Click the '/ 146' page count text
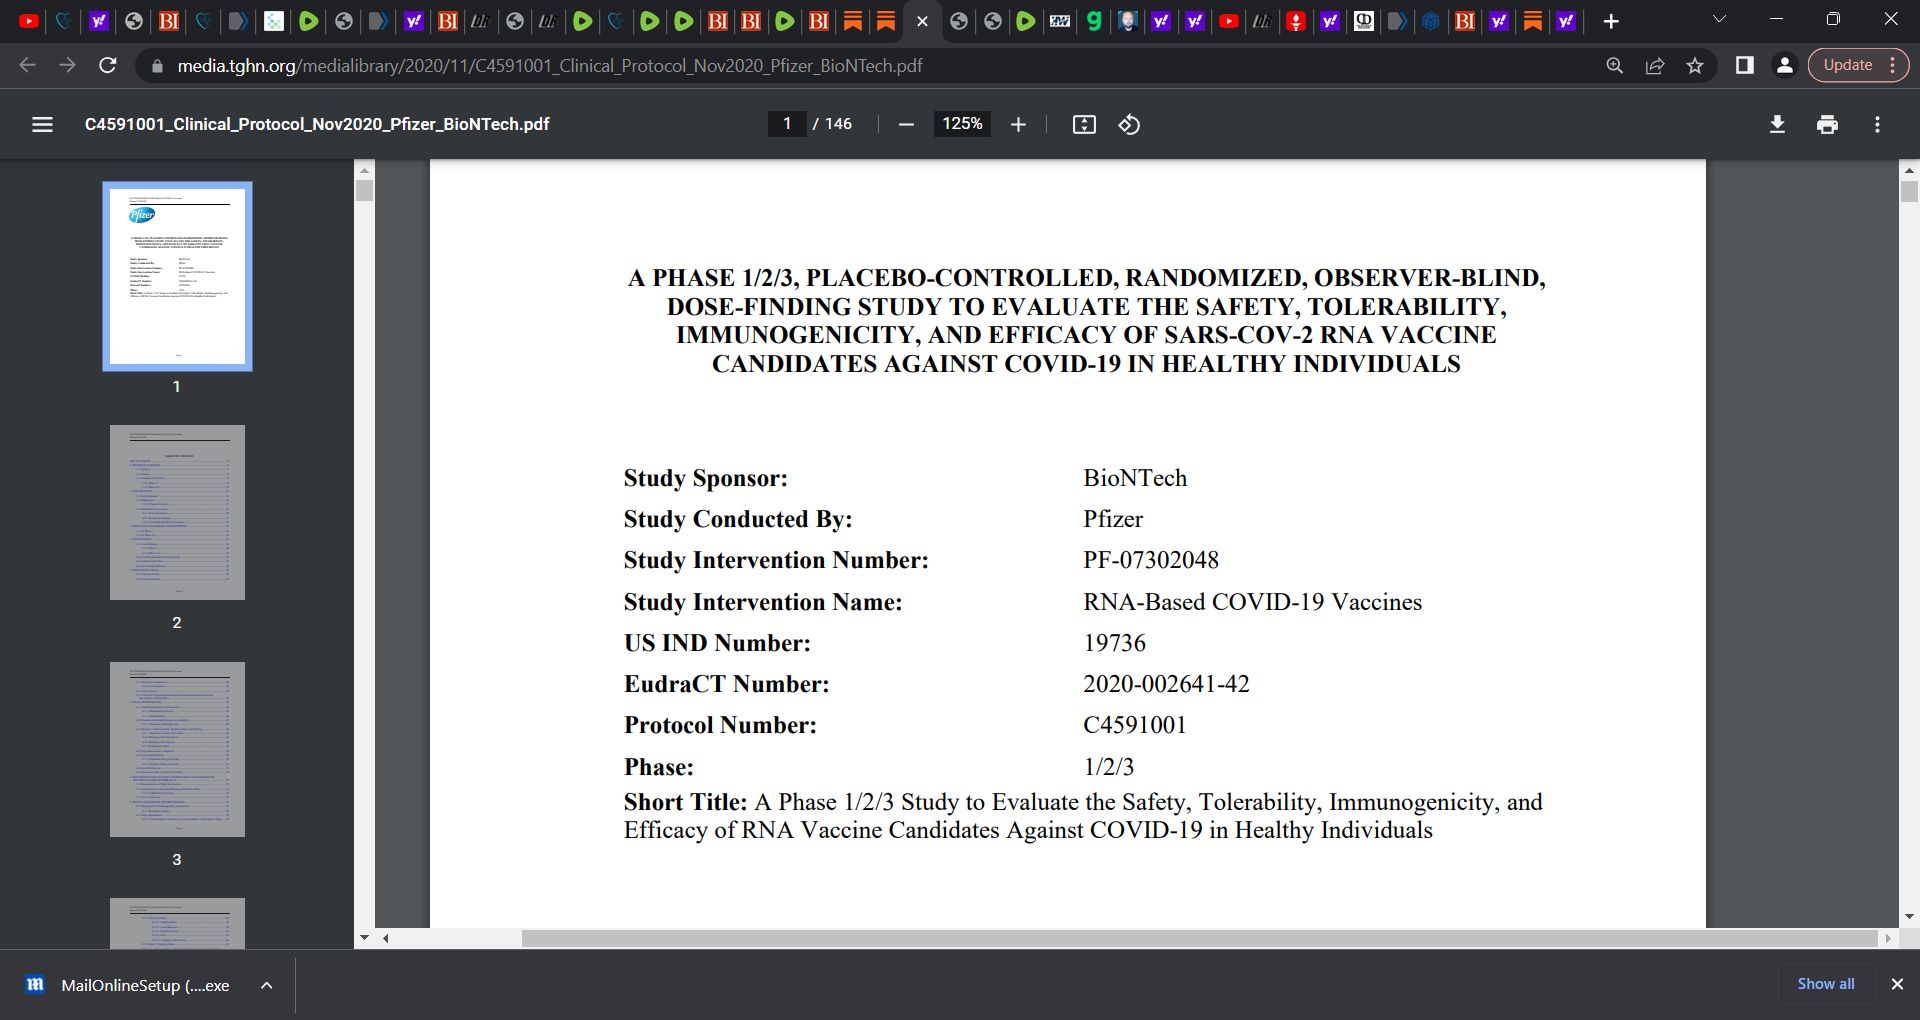The width and height of the screenshot is (1920, 1020). (x=833, y=124)
